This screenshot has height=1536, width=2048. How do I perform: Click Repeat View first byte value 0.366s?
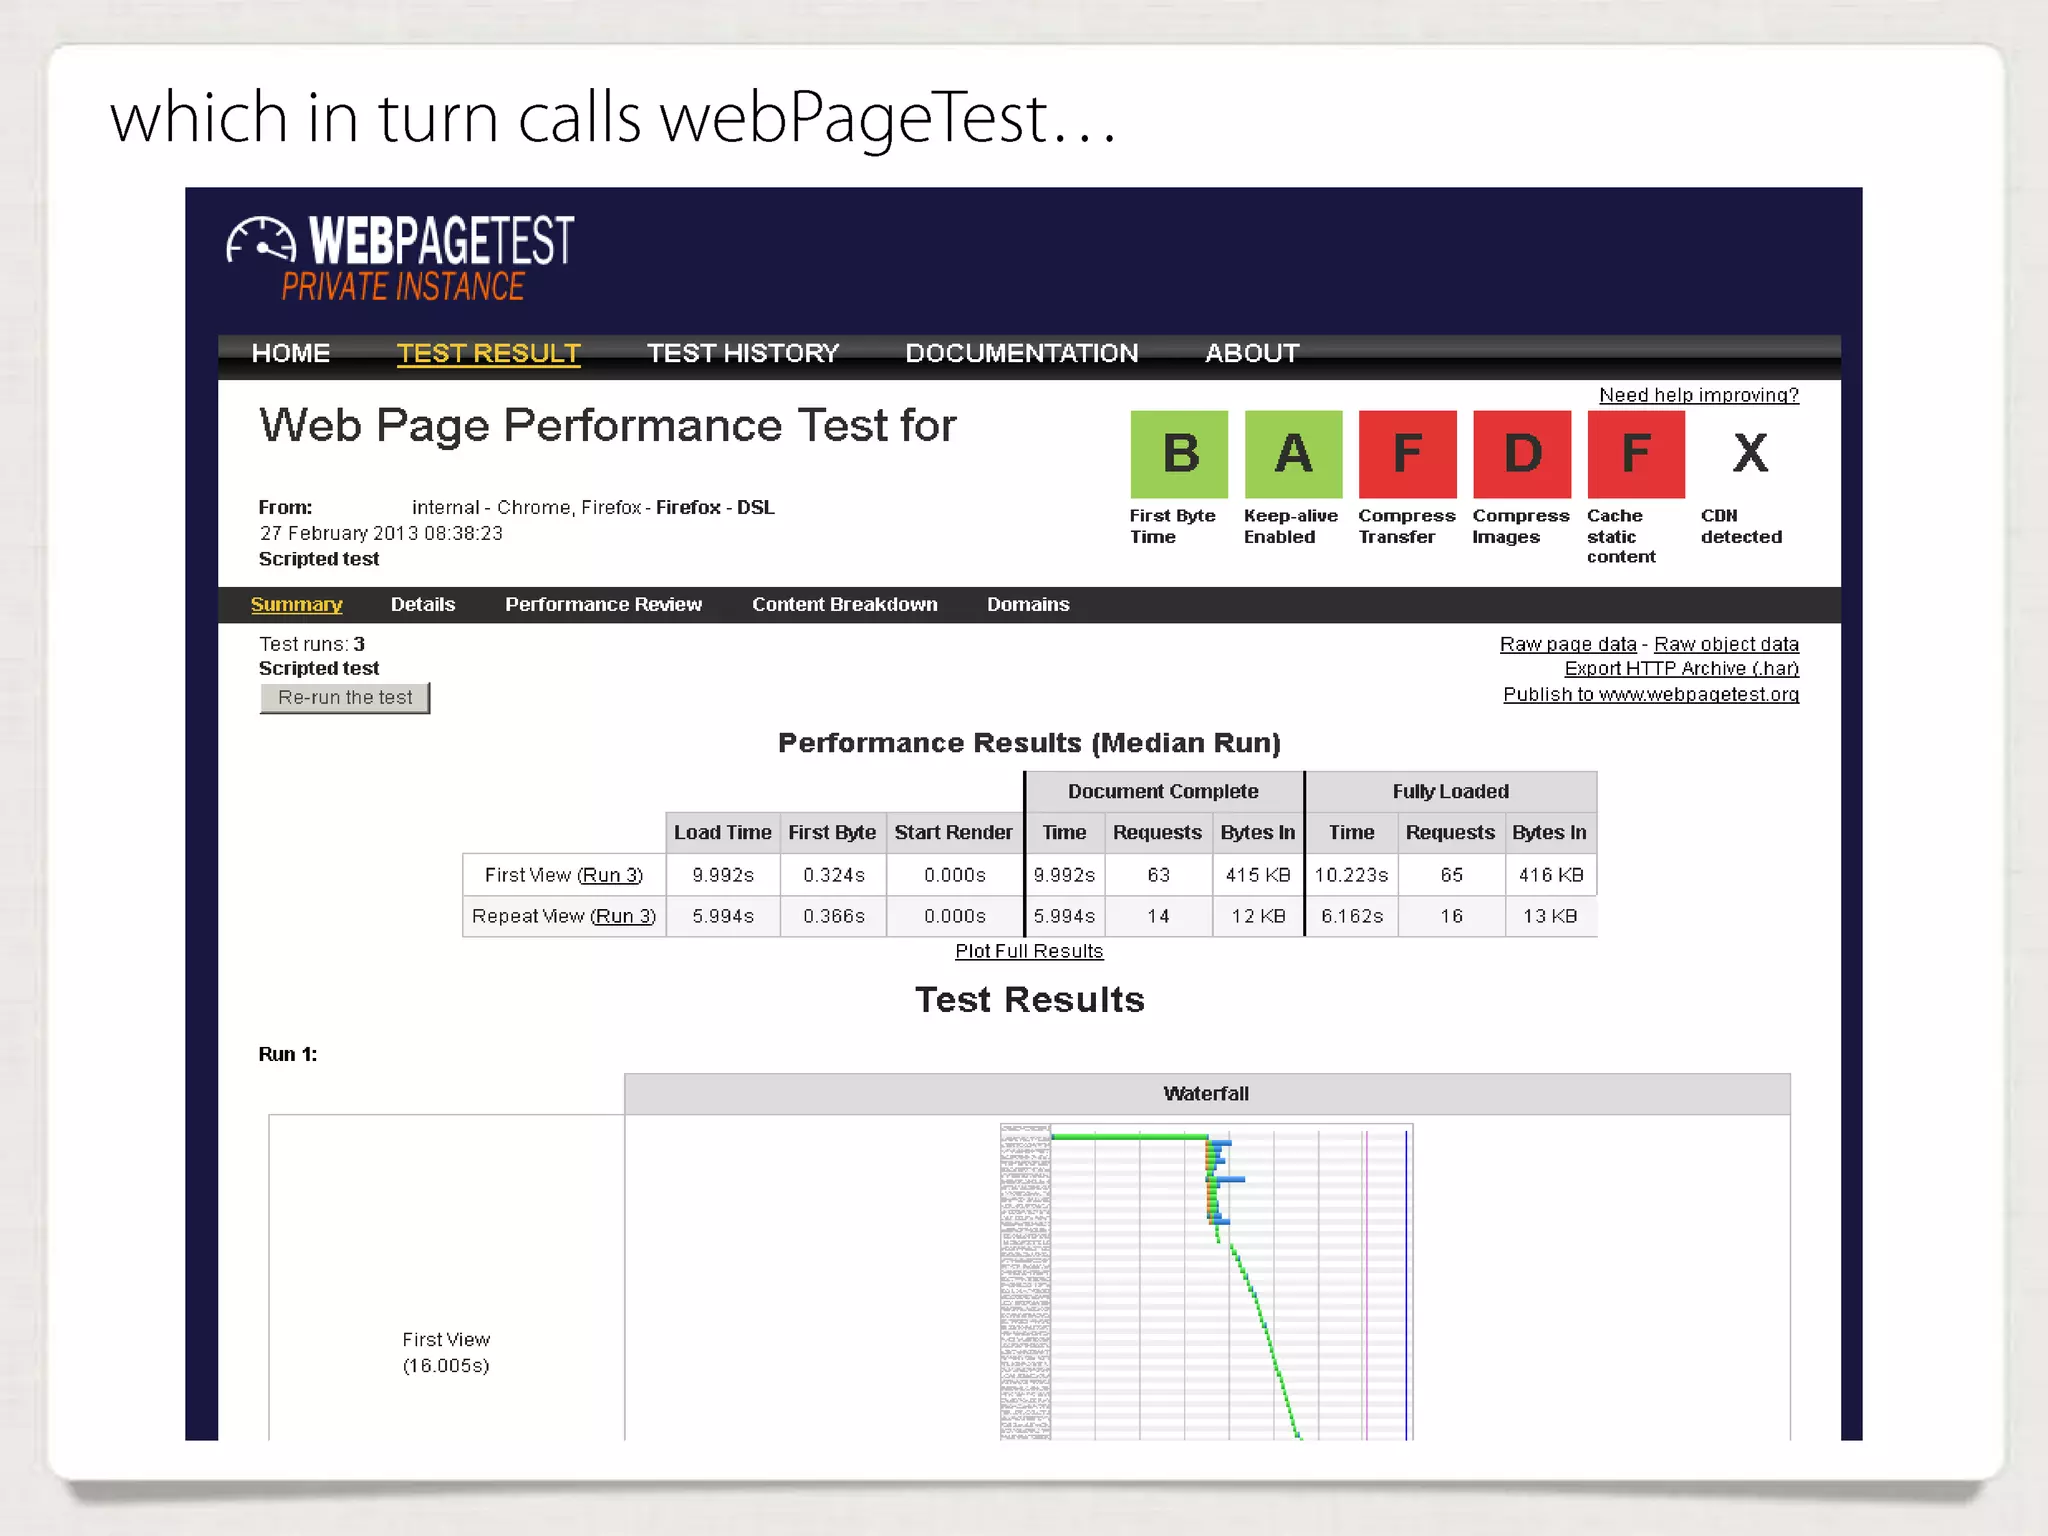(834, 916)
